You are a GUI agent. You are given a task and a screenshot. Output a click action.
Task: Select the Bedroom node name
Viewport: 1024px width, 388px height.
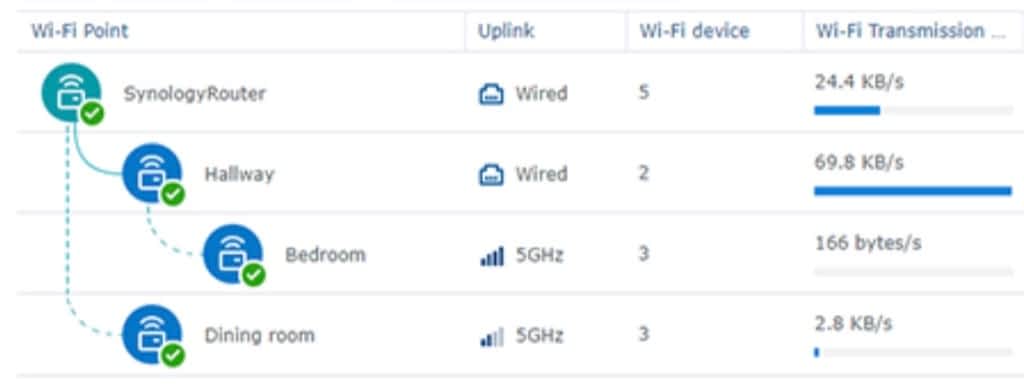tap(325, 255)
